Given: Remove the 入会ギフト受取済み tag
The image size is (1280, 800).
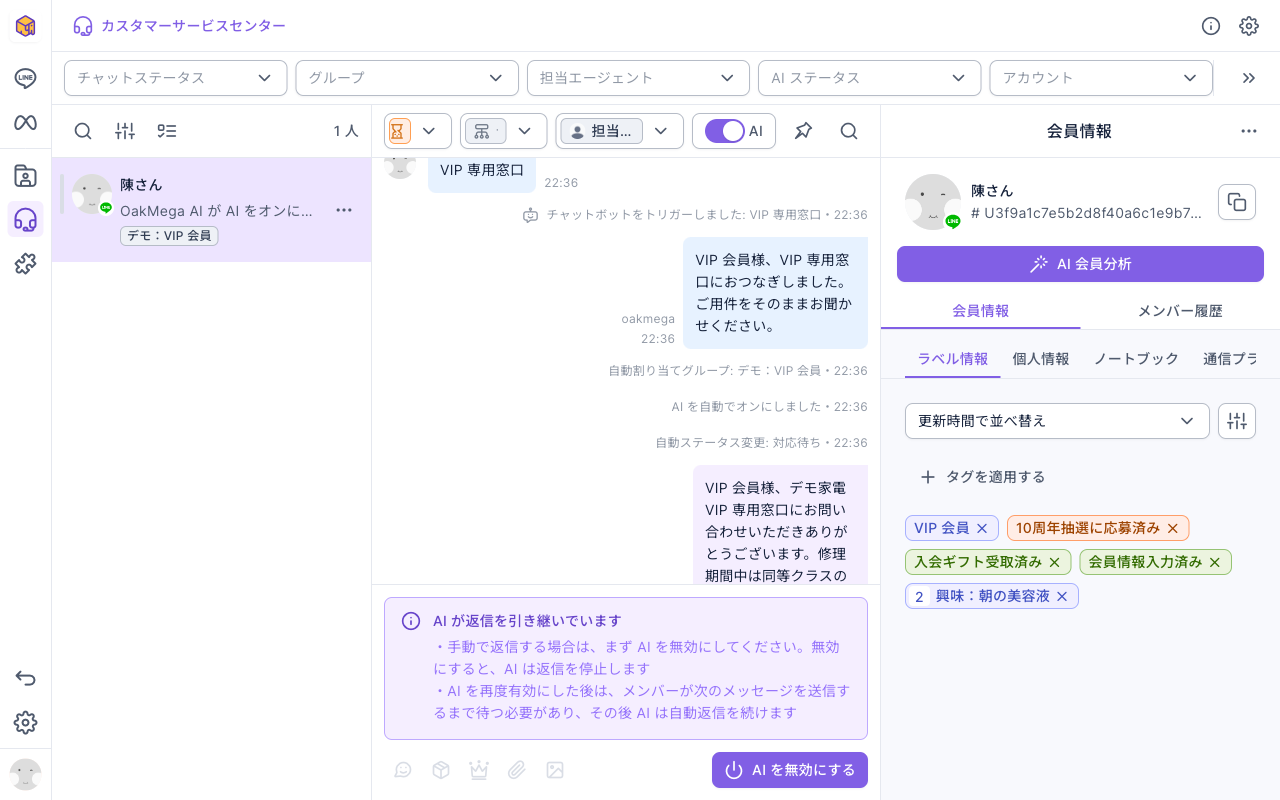Looking at the screenshot, I should click(1054, 562).
